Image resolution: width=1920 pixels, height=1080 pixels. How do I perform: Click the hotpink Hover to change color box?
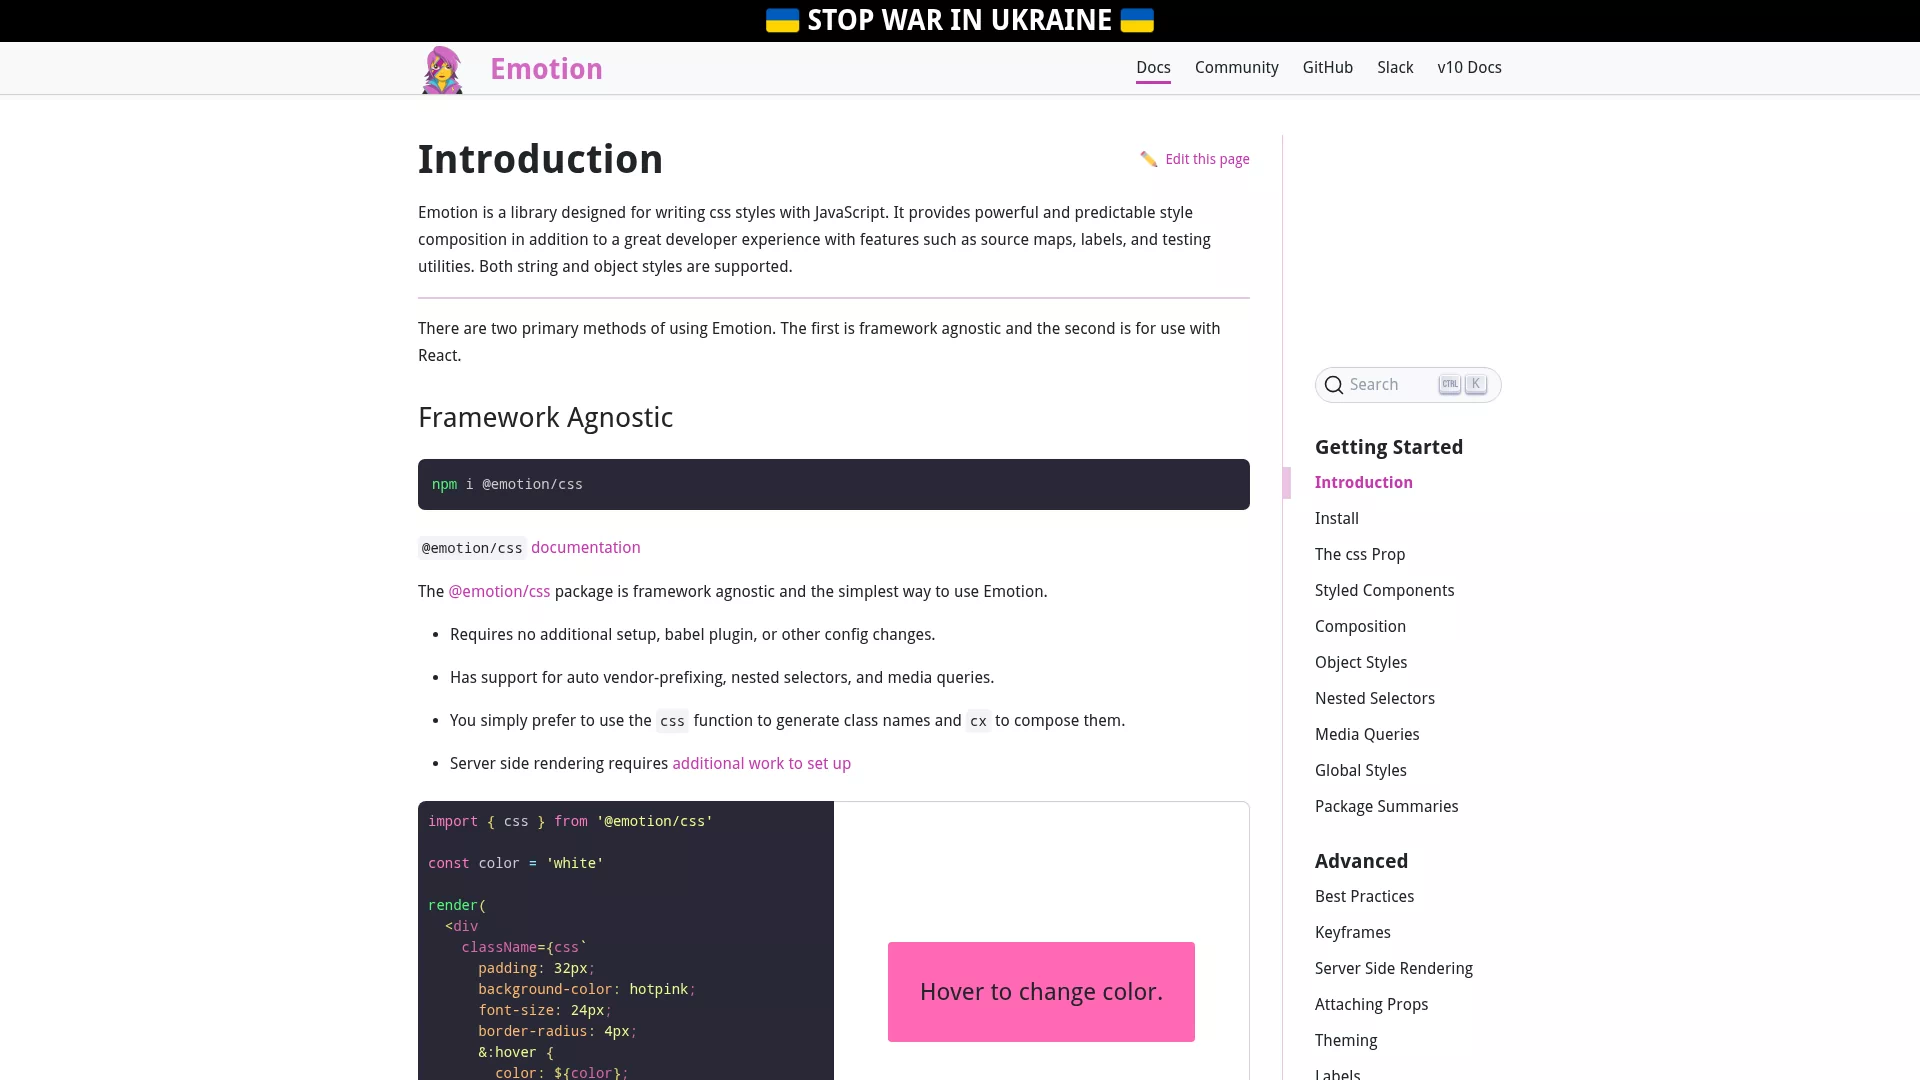tap(1041, 992)
